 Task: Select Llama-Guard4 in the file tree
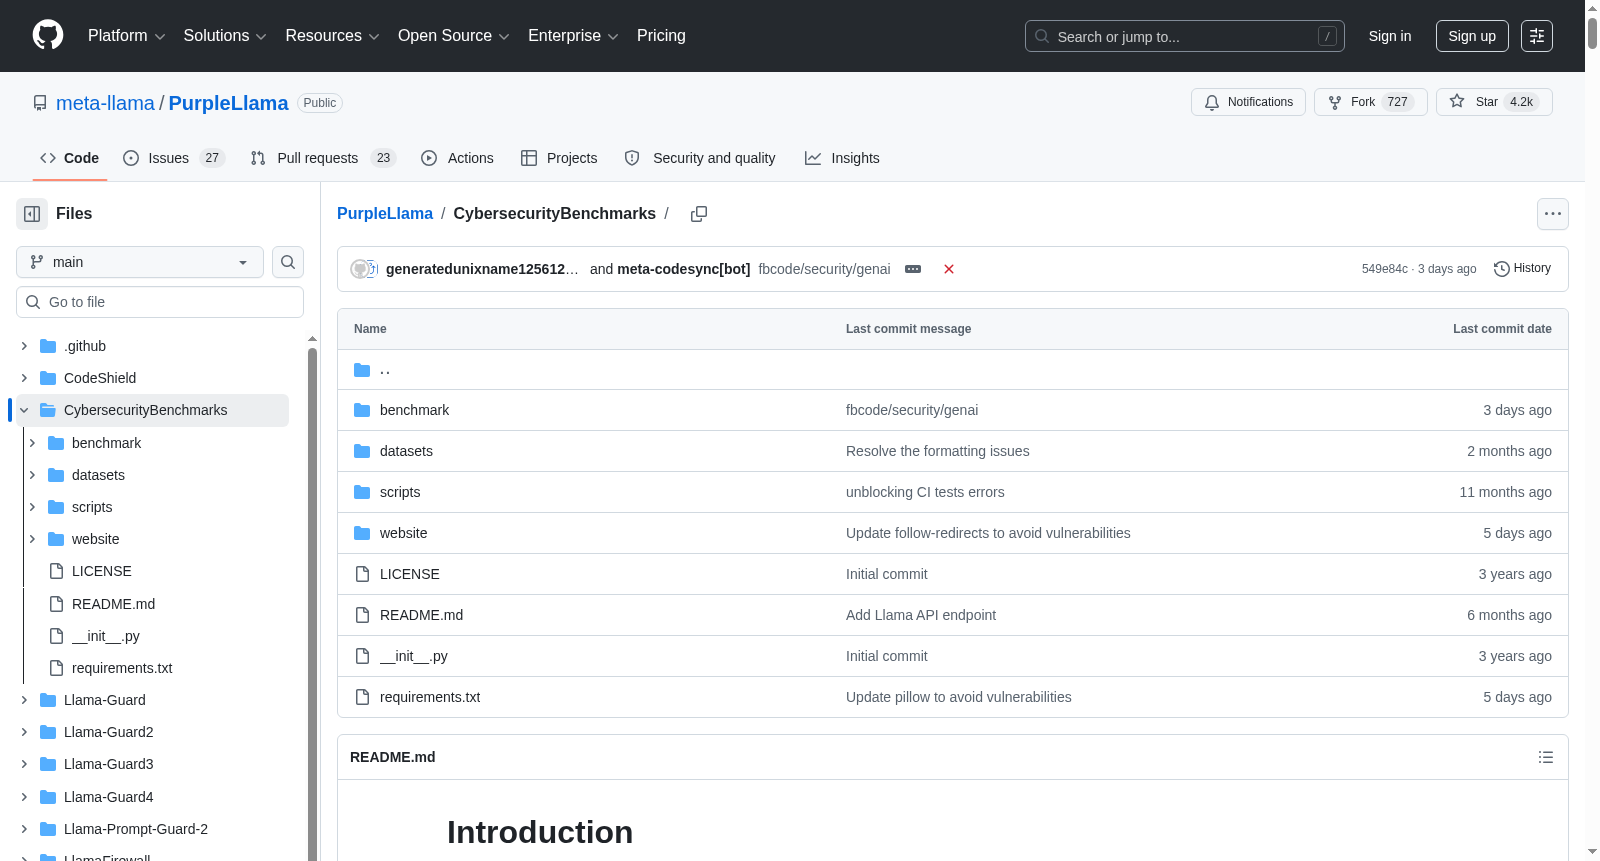tap(108, 797)
